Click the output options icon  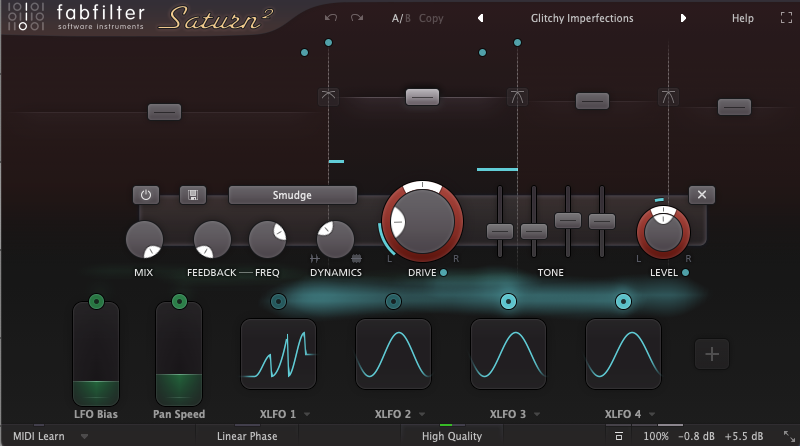tap(618, 436)
